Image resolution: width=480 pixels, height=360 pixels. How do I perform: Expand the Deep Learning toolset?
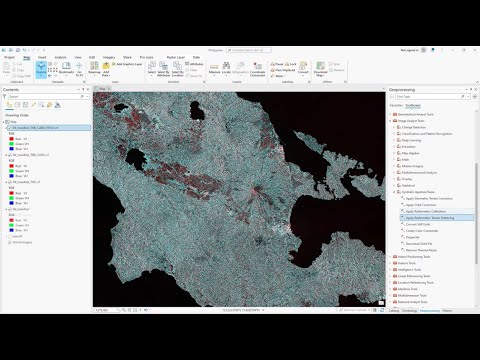pos(394,140)
